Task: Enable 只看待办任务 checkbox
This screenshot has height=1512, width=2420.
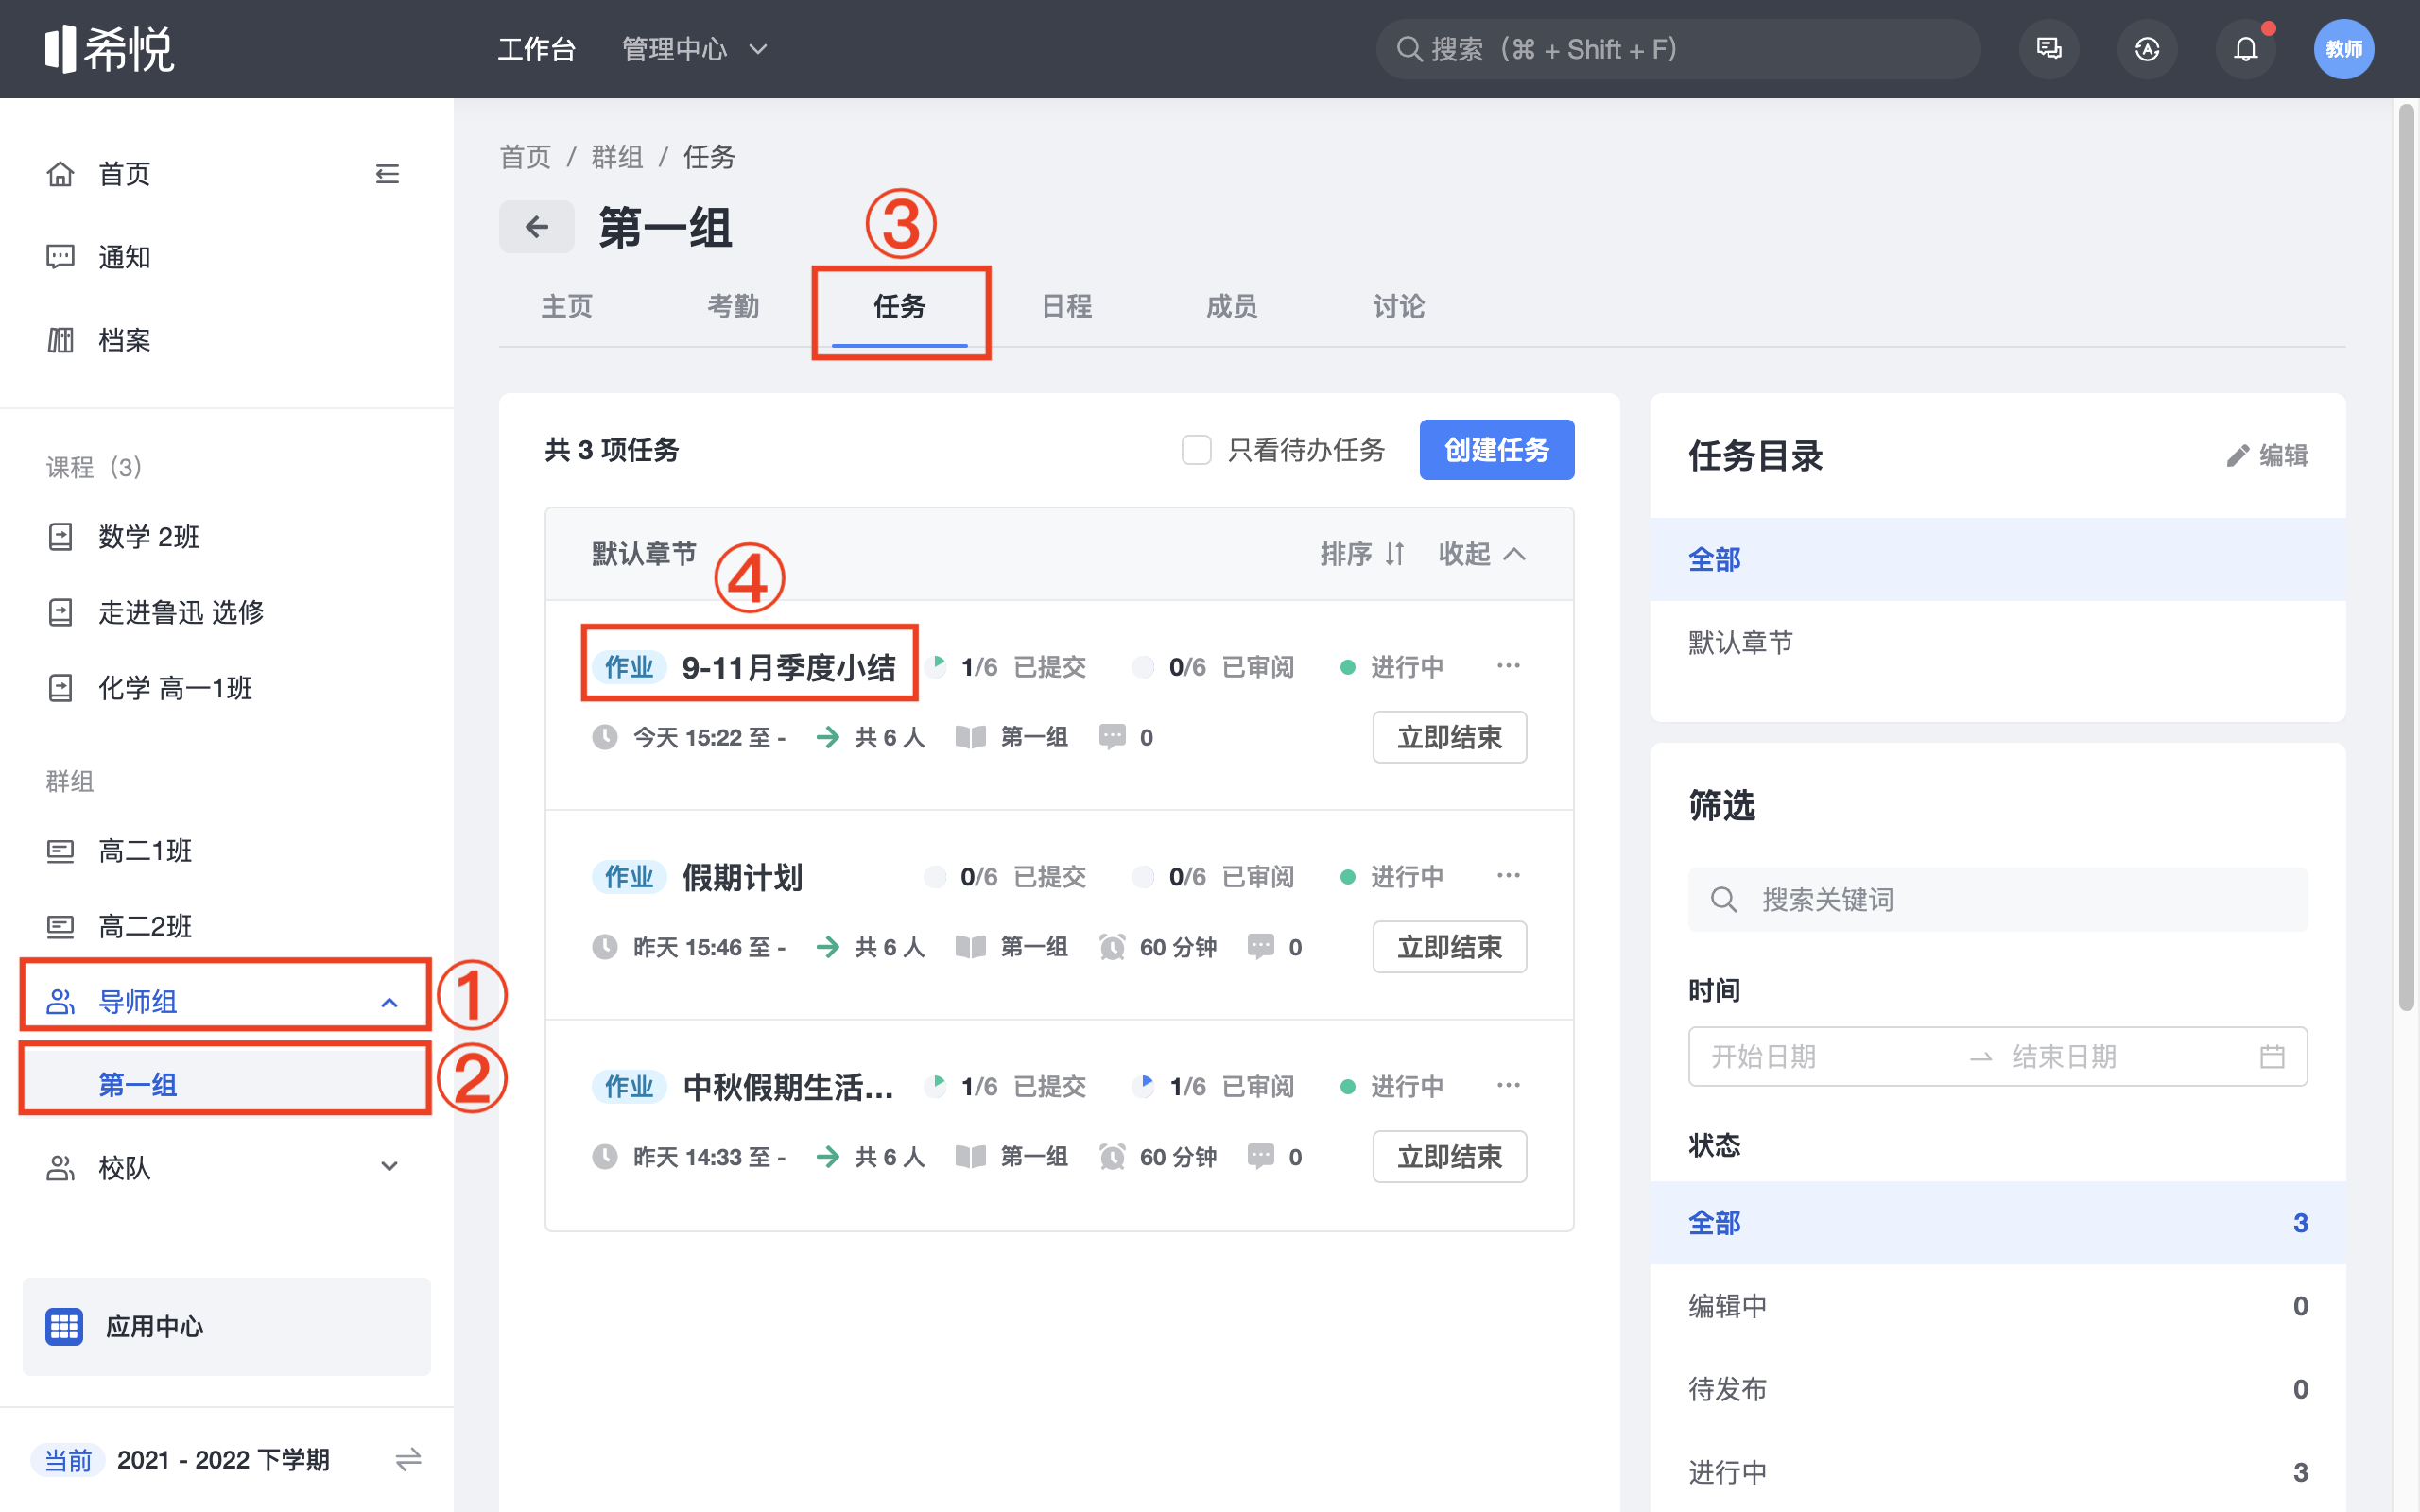Action: [1196, 450]
